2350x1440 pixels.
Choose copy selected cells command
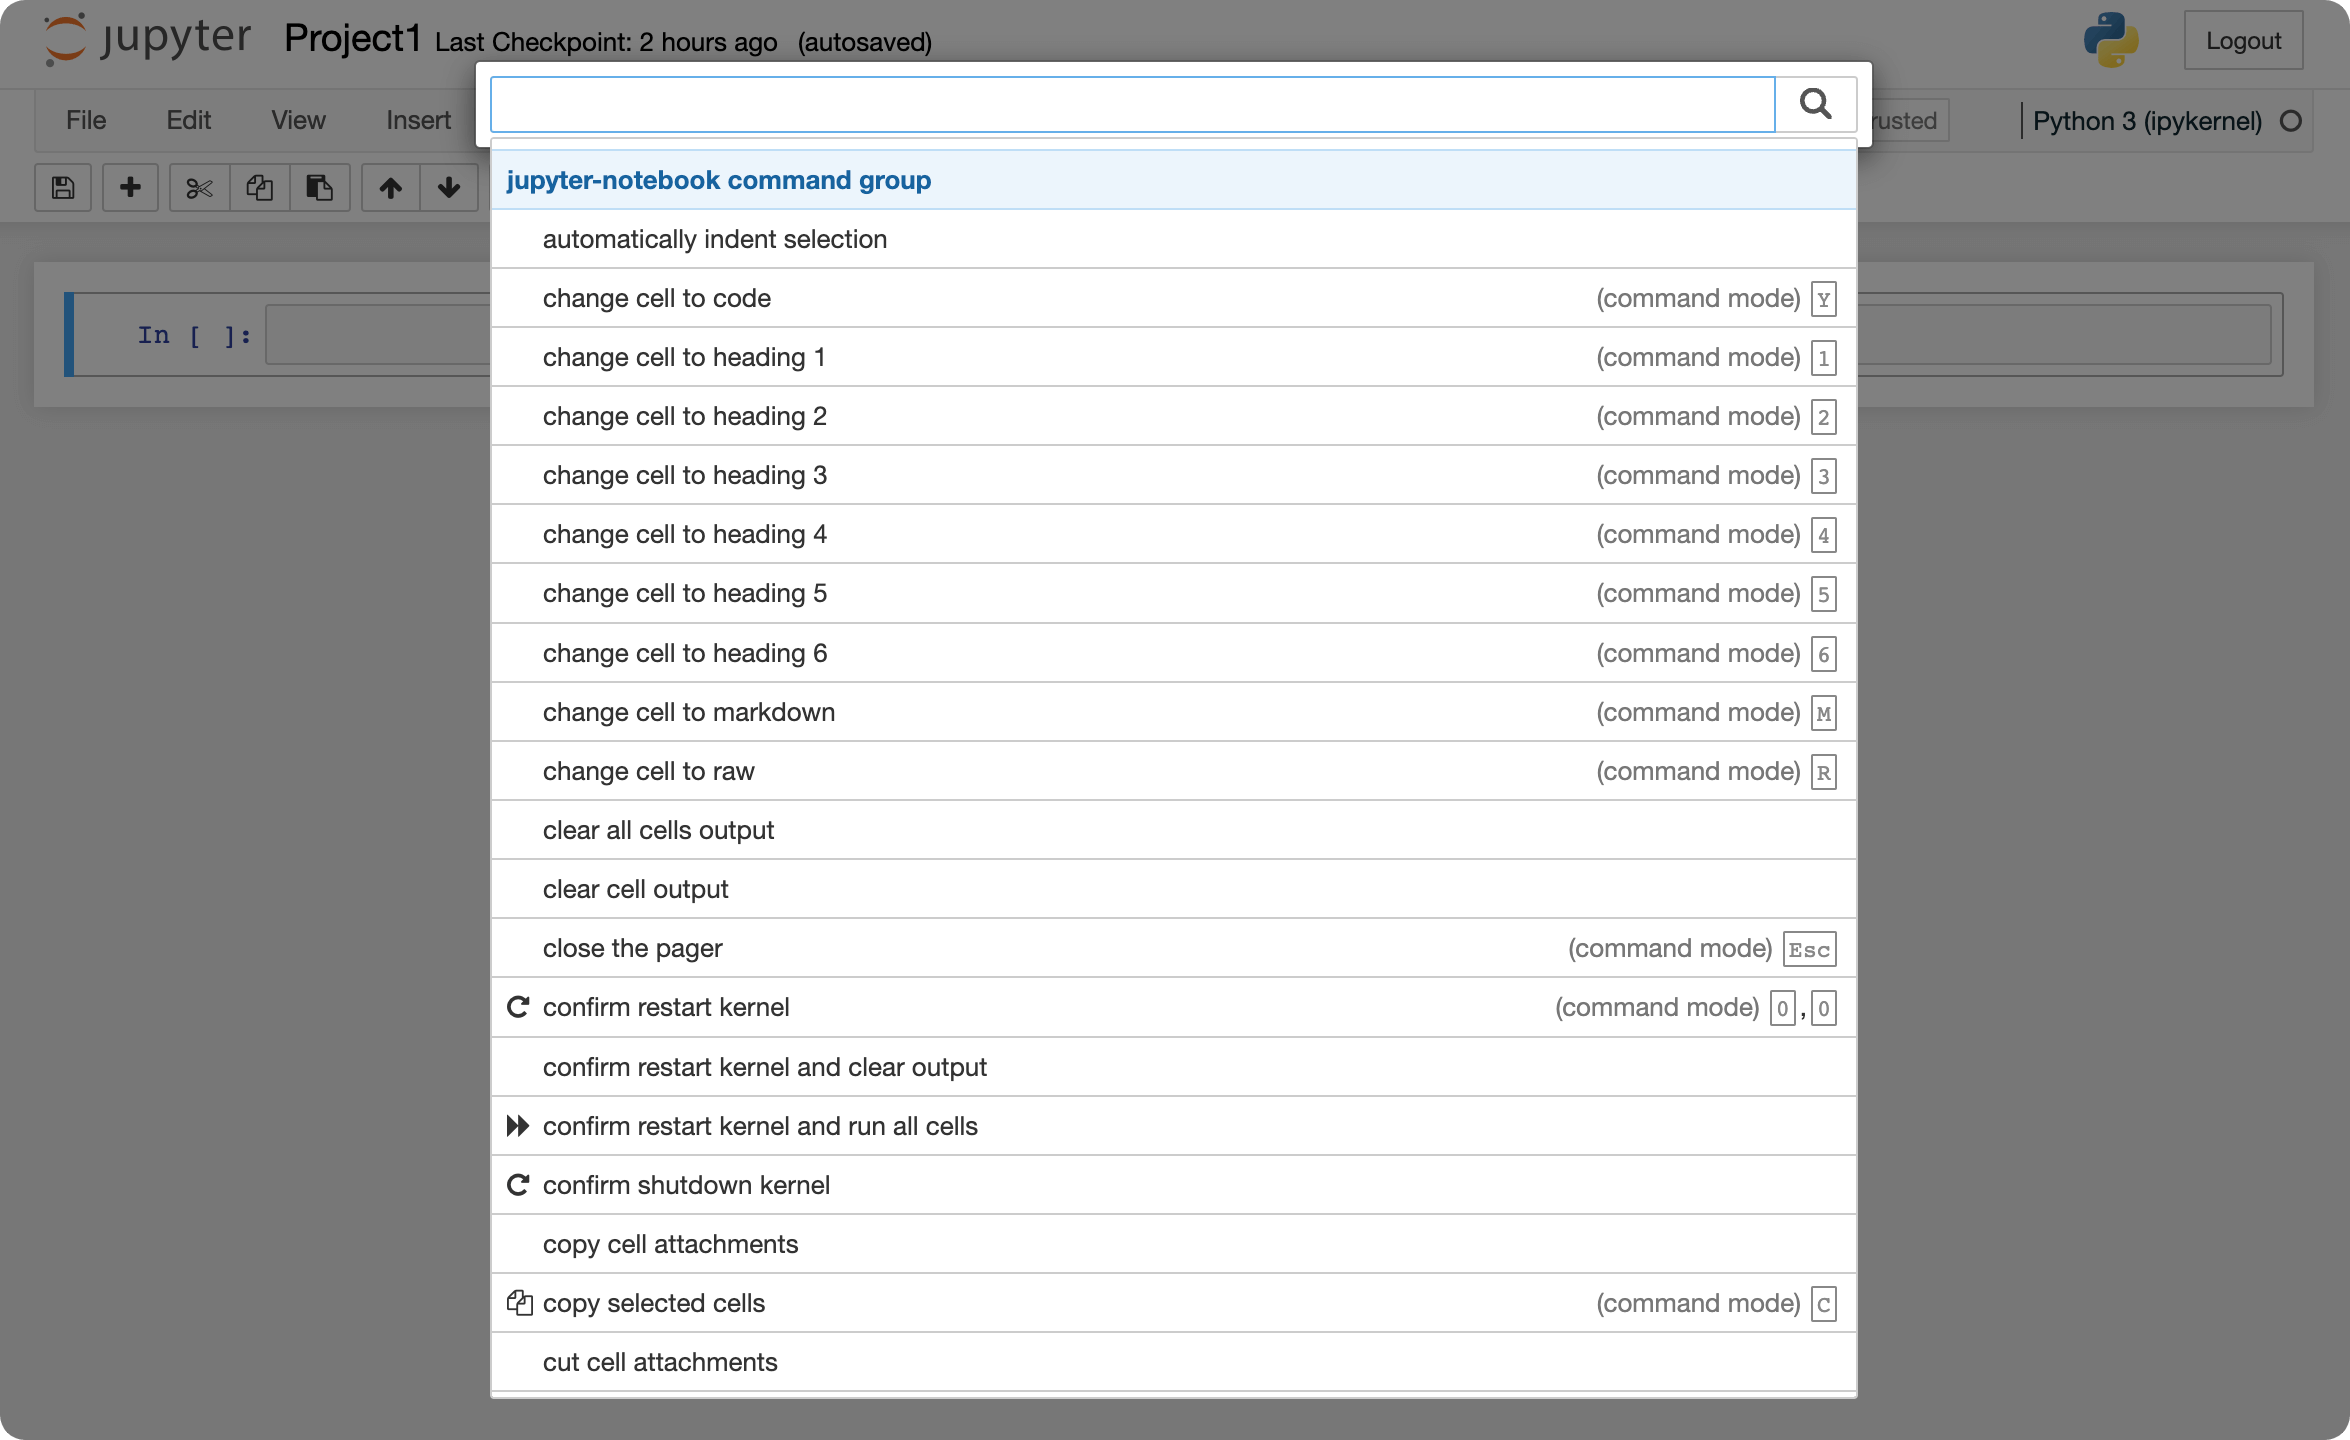(x=654, y=1303)
